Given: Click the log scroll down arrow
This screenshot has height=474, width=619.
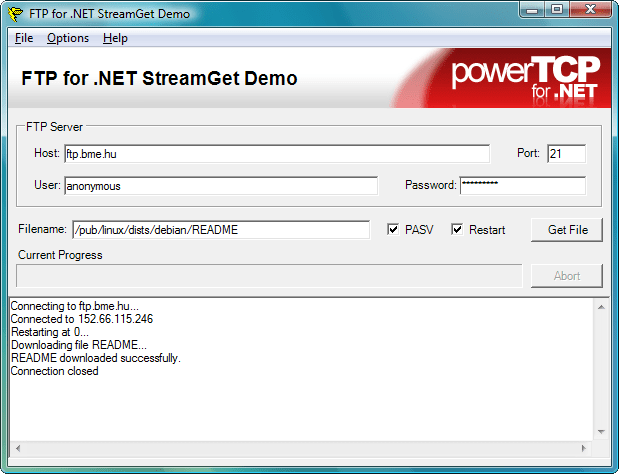Looking at the screenshot, I should pos(601,432).
